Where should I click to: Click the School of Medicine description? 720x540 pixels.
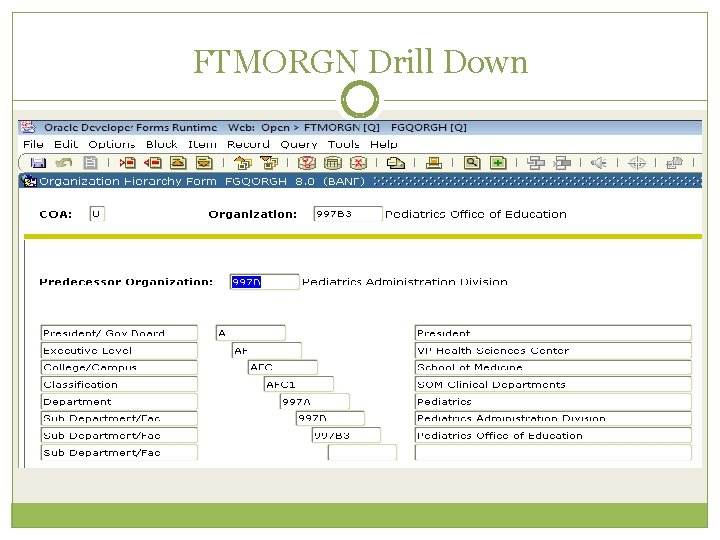(x=553, y=367)
